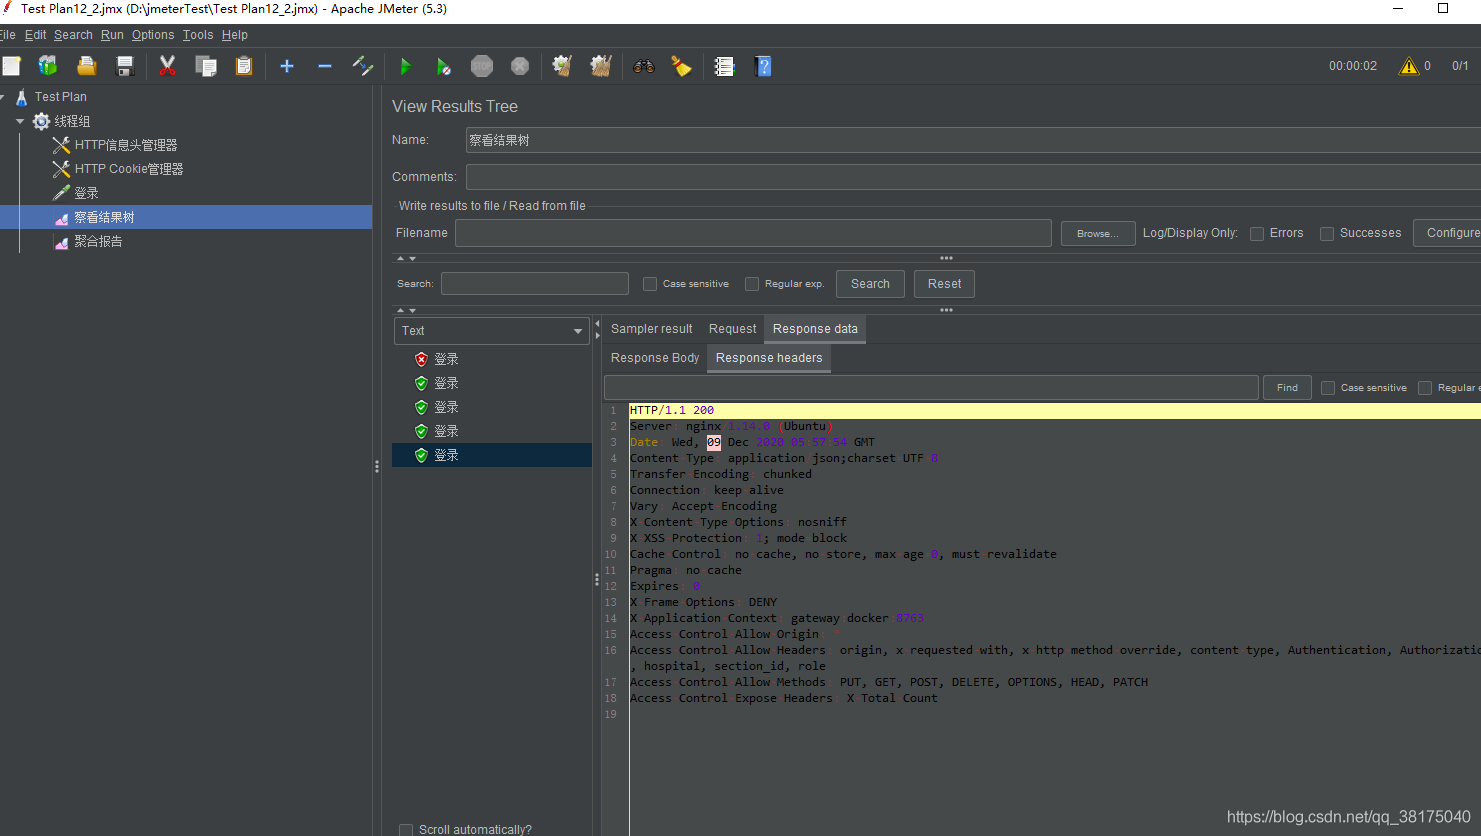Click the minus Collapse All icon

[325, 66]
